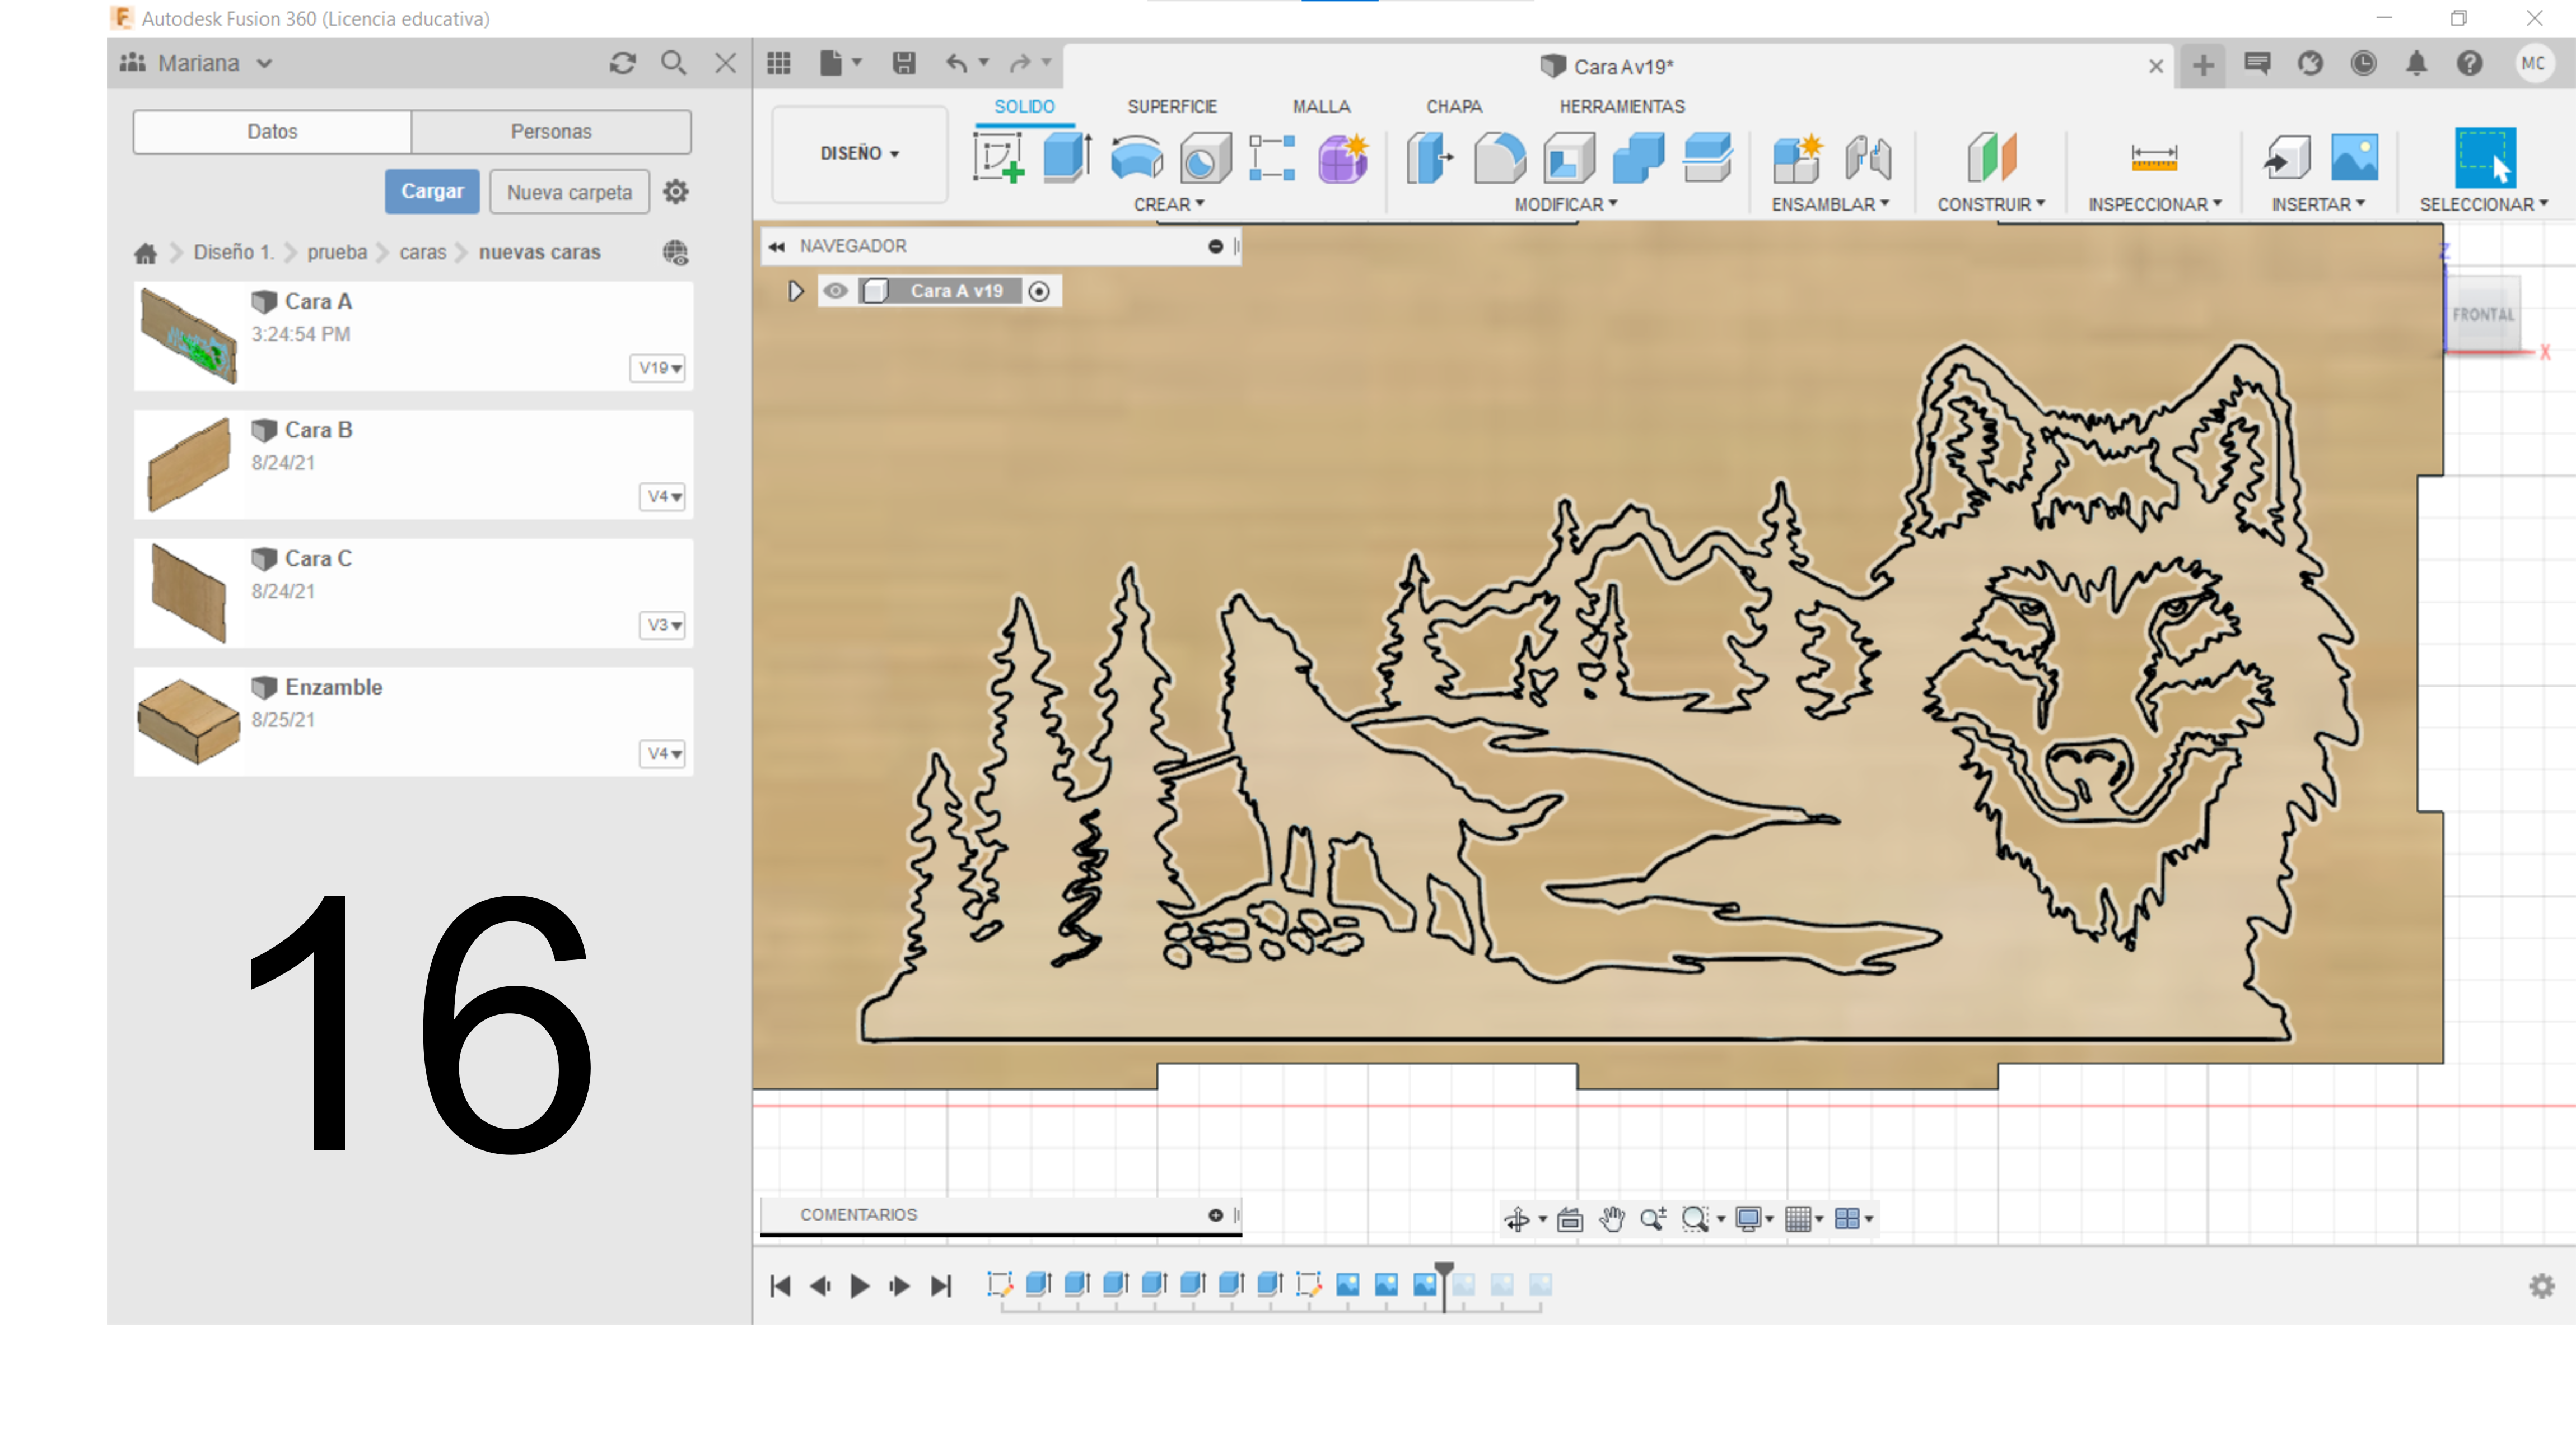Viewport: 2576px width, 1444px height.
Task: Click the Pan hand tool
Action: [1611, 1218]
